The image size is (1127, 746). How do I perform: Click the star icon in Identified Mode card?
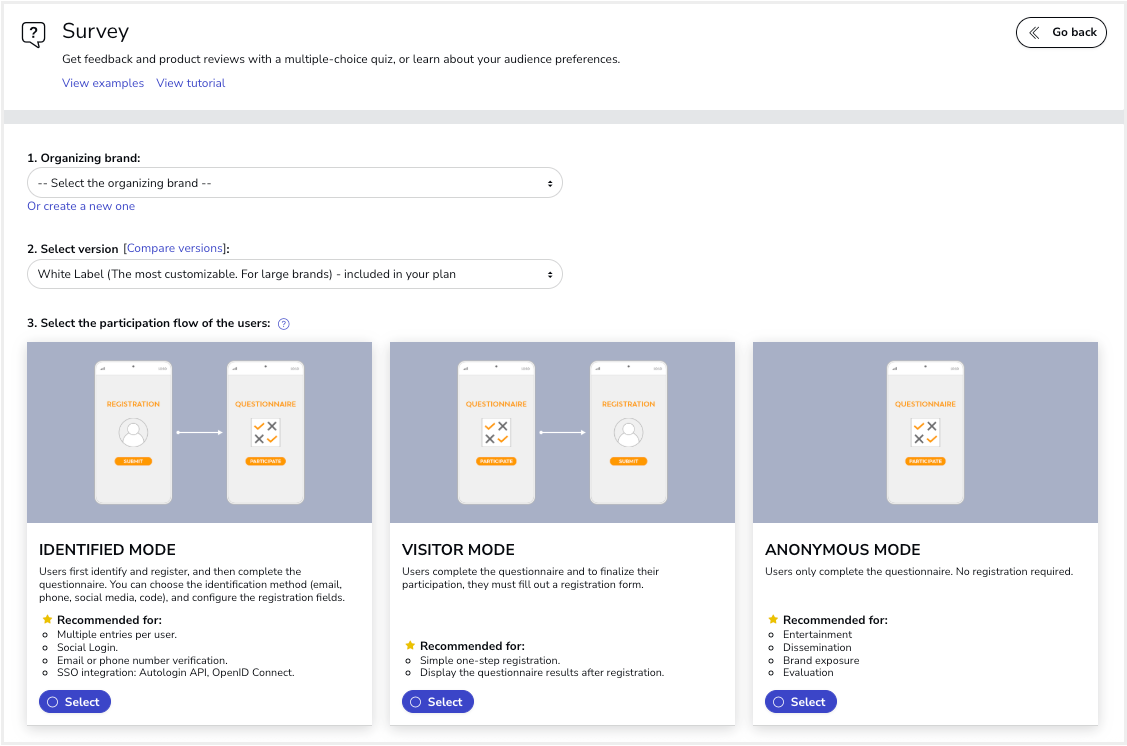[47, 620]
